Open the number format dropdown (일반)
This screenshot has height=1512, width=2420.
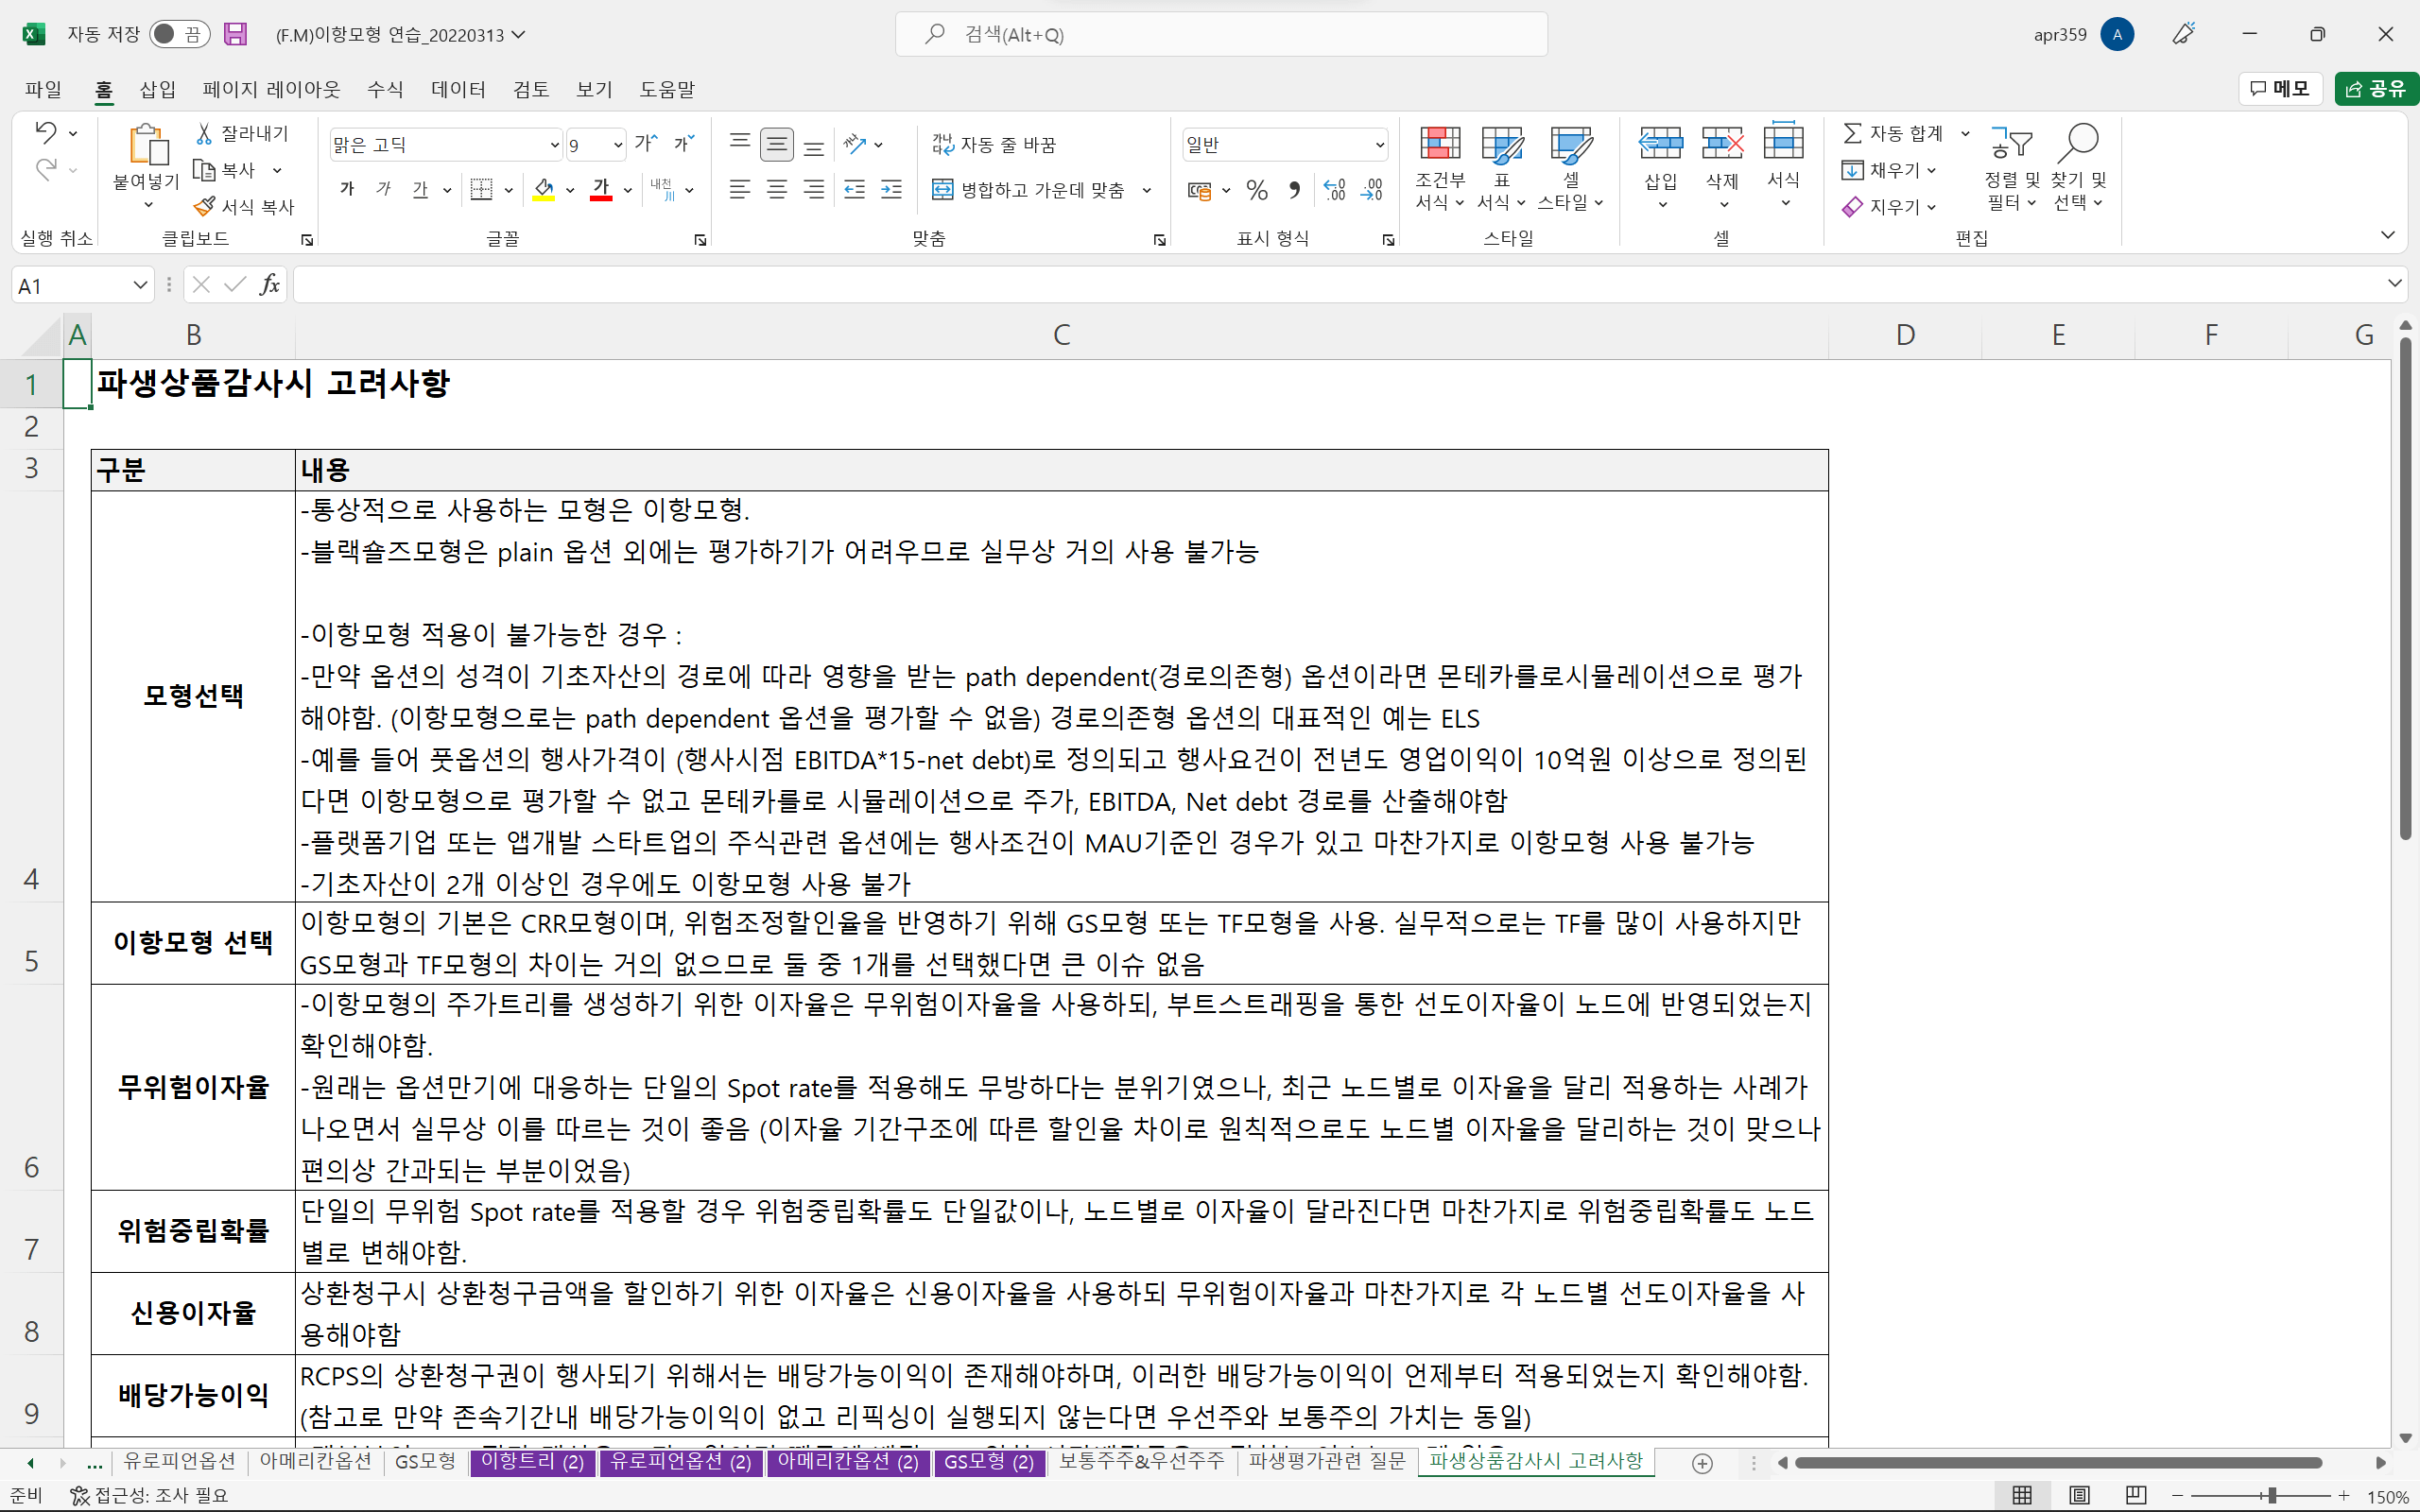1379,145
